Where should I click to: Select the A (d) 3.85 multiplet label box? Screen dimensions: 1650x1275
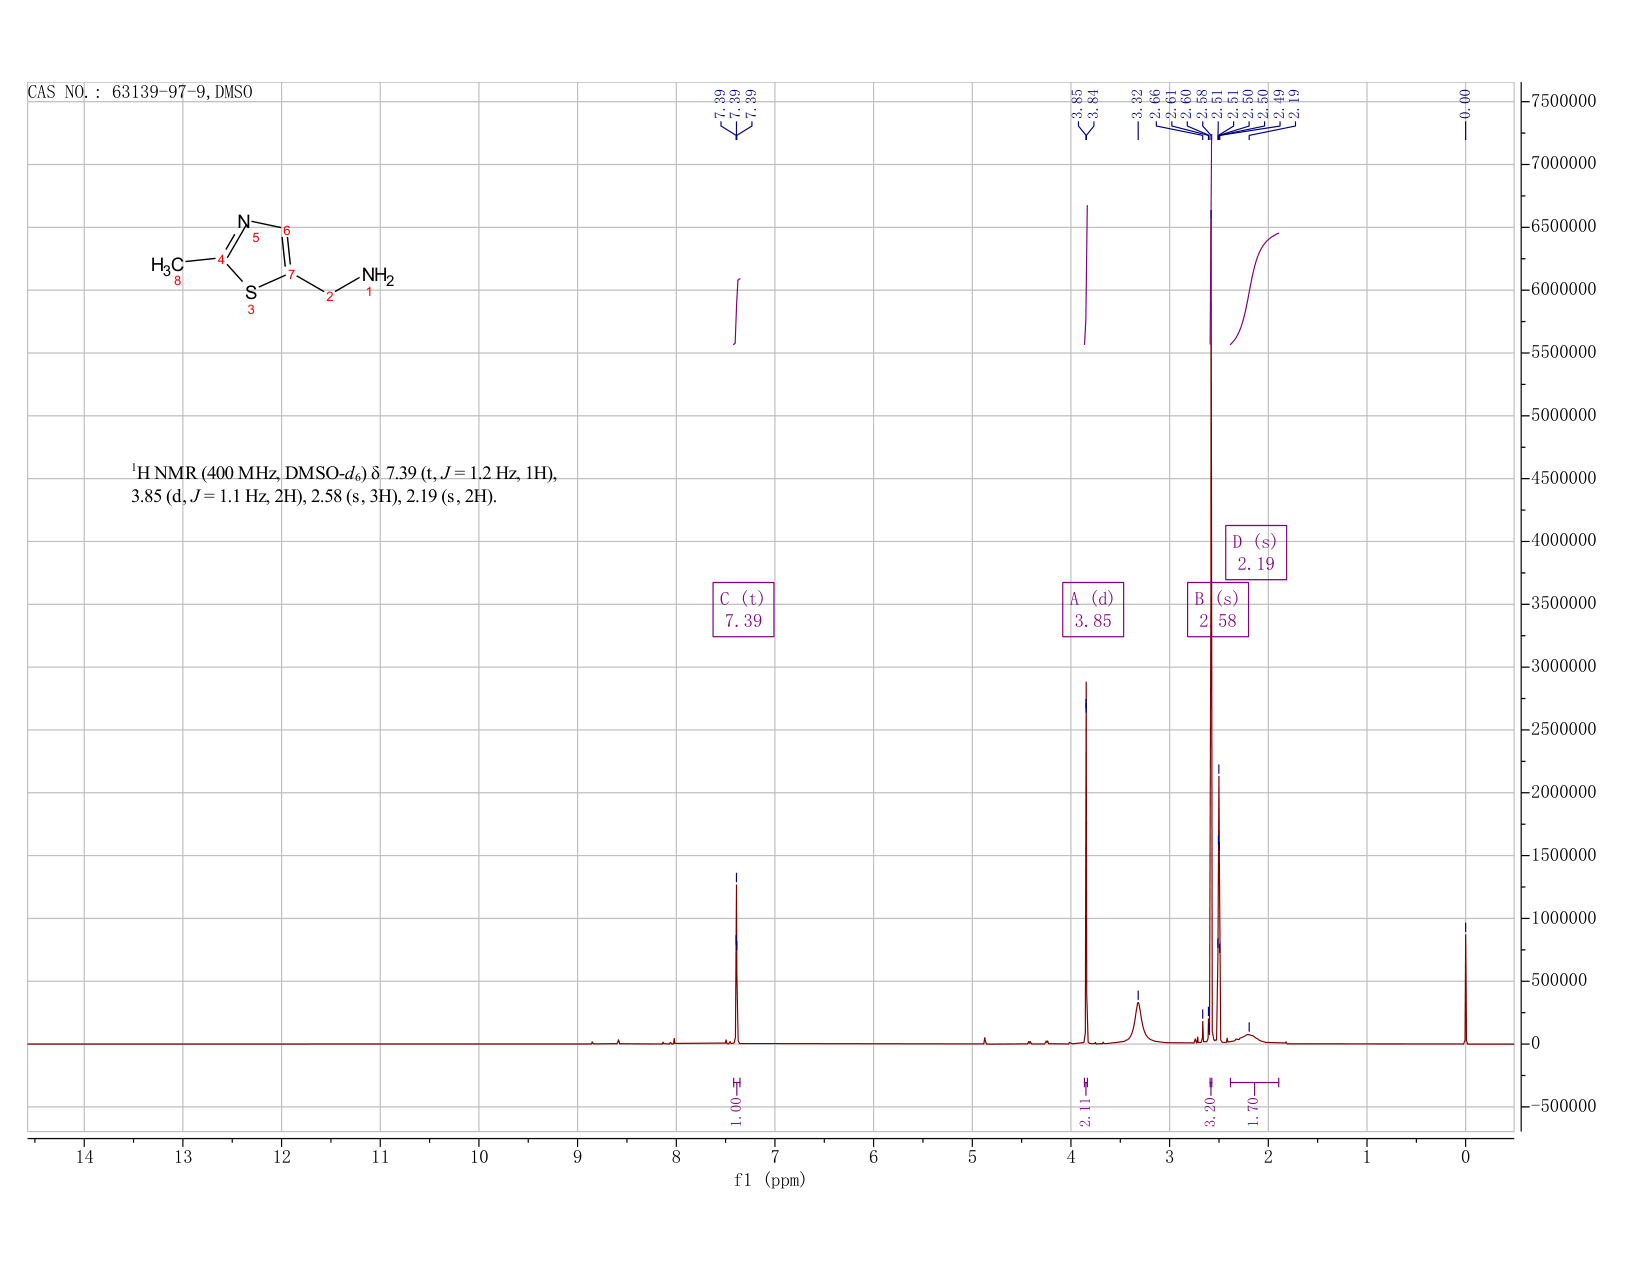coord(1093,609)
